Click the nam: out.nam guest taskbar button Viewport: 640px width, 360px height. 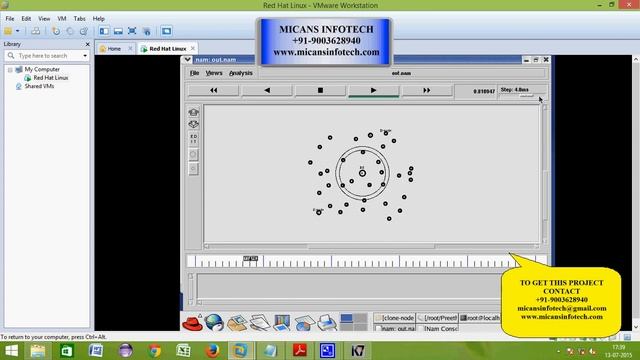394,328
